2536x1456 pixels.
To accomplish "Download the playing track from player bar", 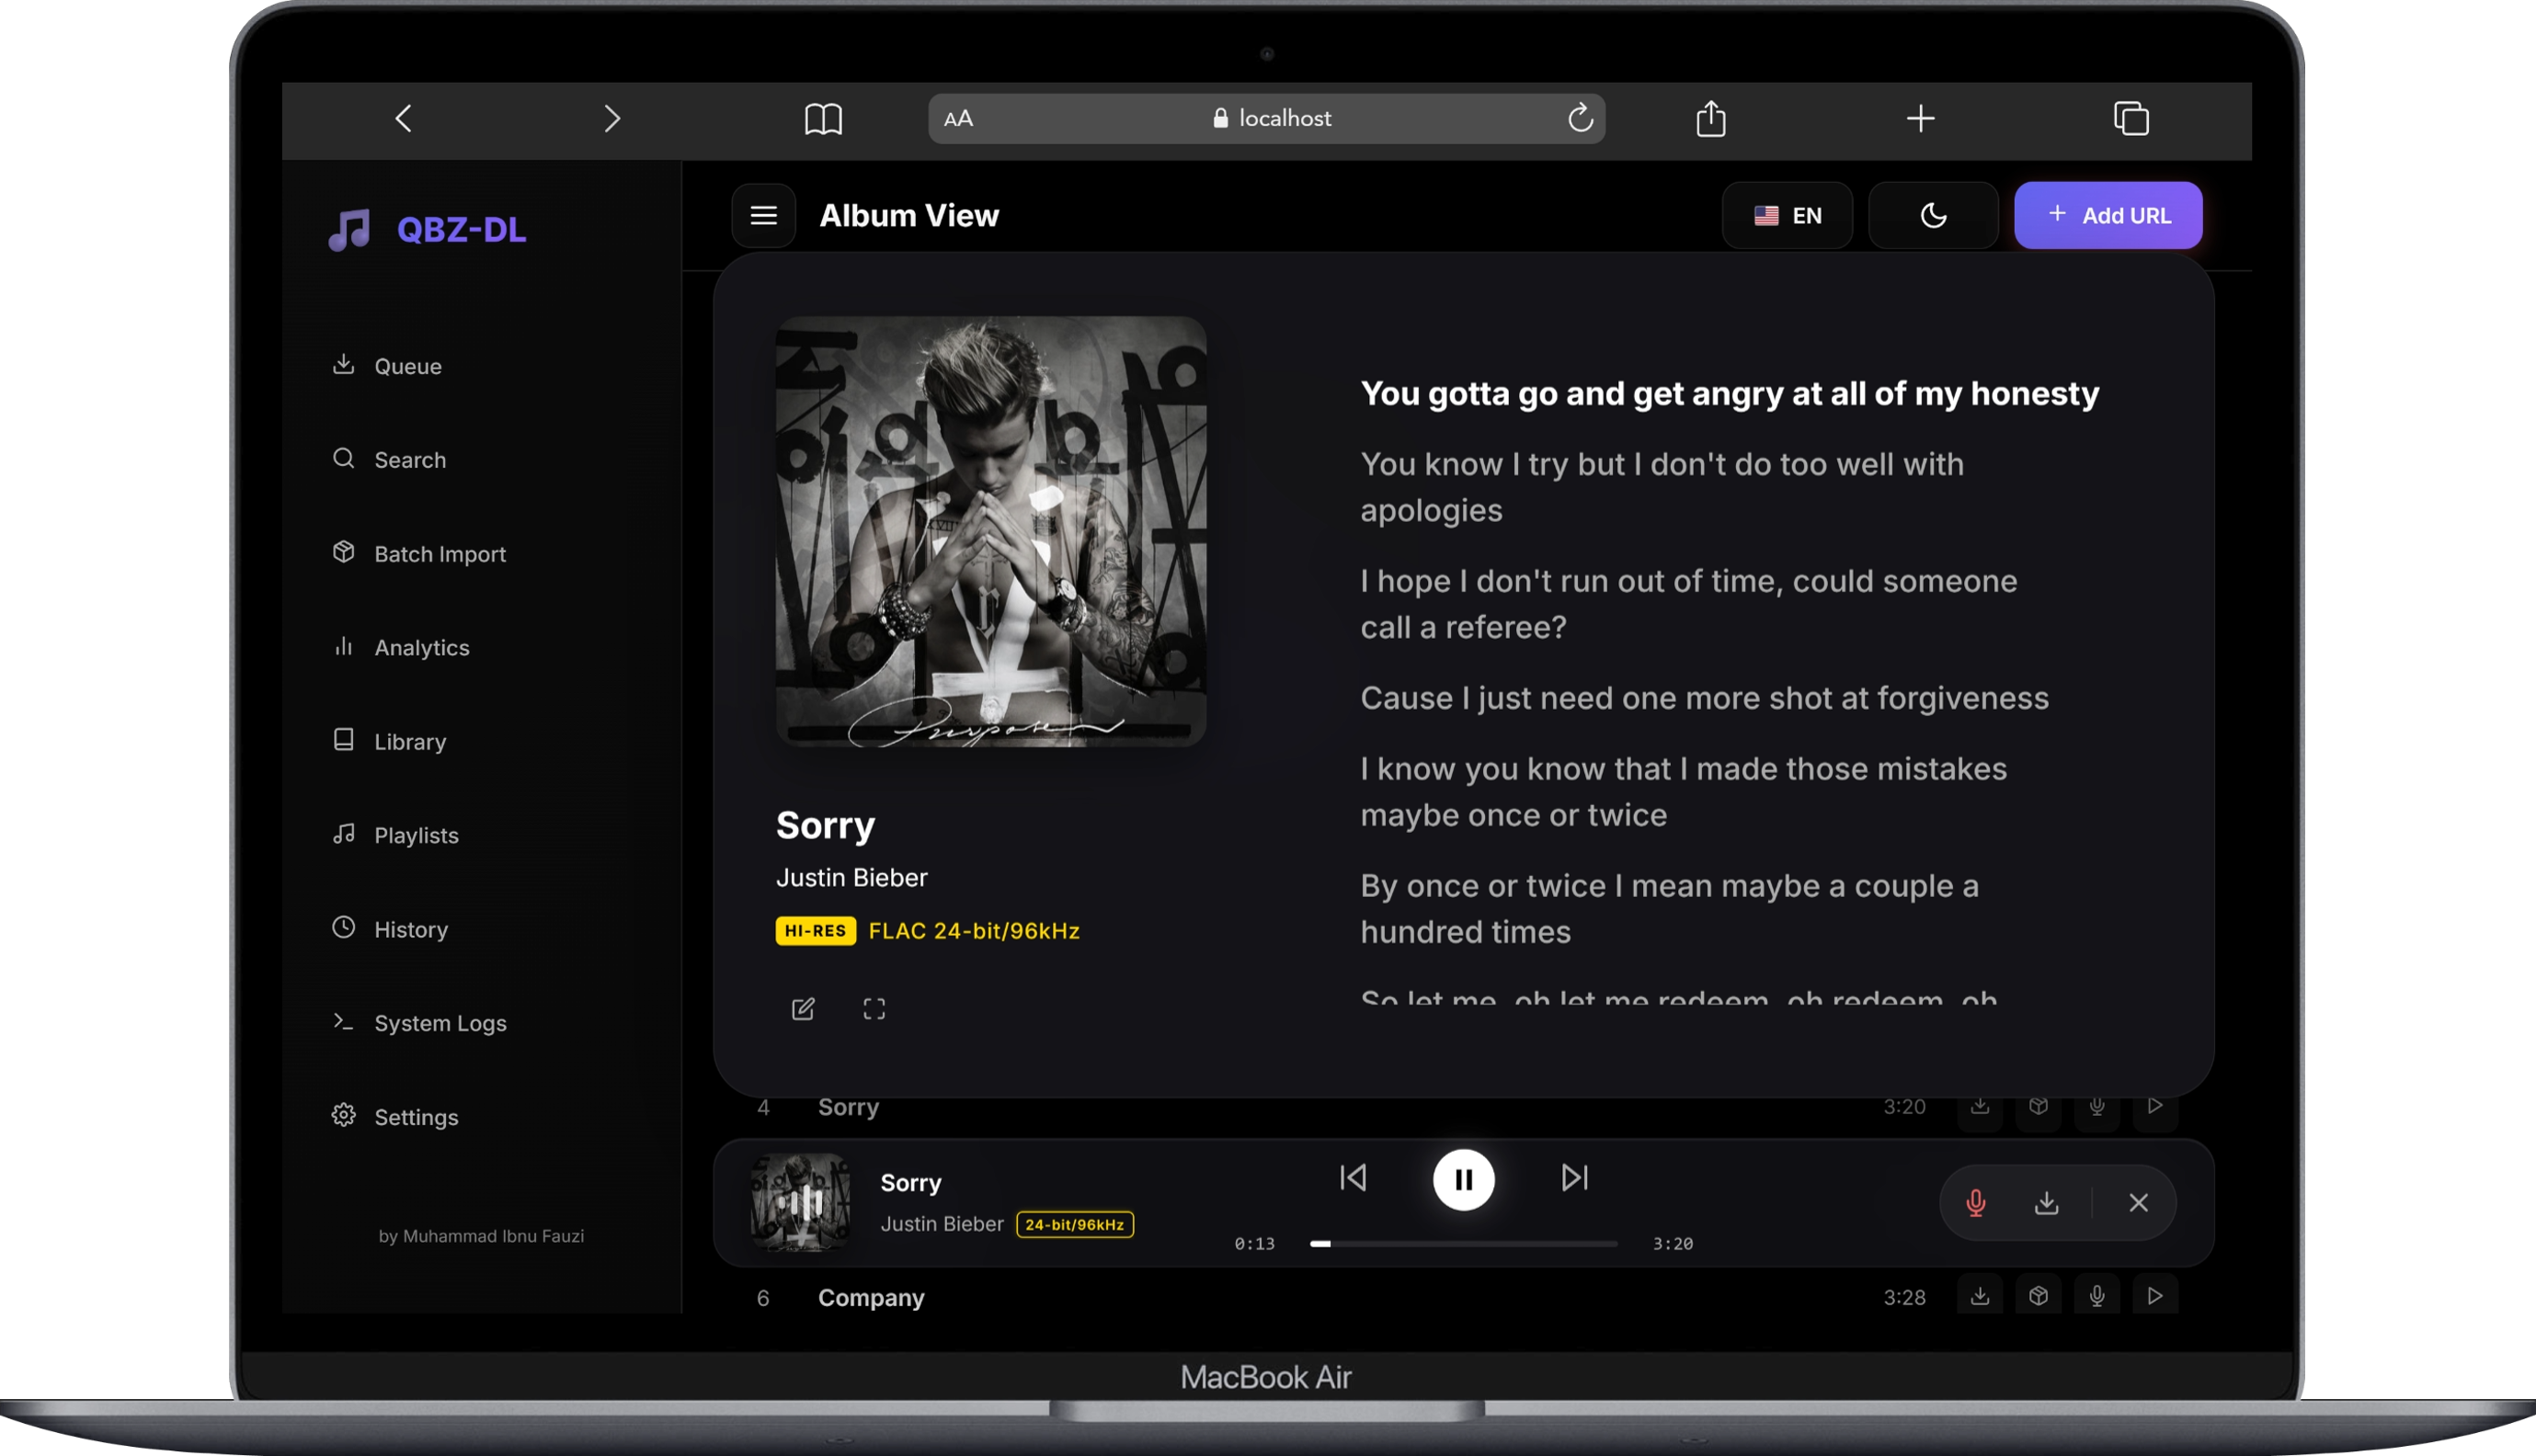I will pos(2047,1203).
